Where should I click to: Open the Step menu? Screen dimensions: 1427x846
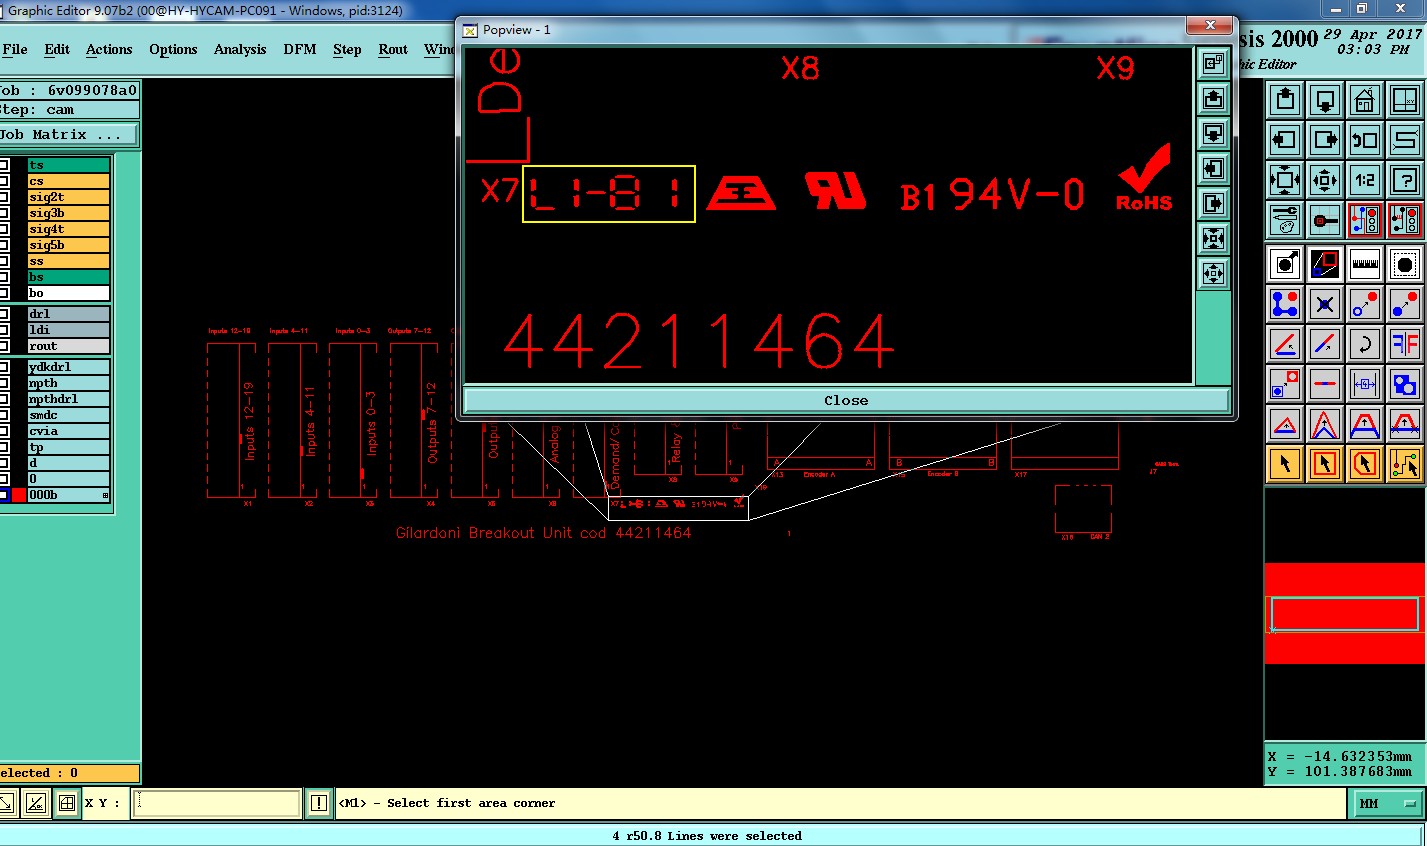click(347, 49)
